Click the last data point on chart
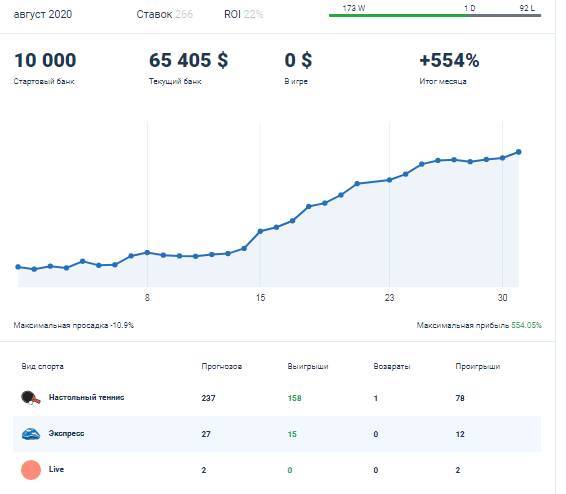This screenshot has width=566, height=494. 518,152
